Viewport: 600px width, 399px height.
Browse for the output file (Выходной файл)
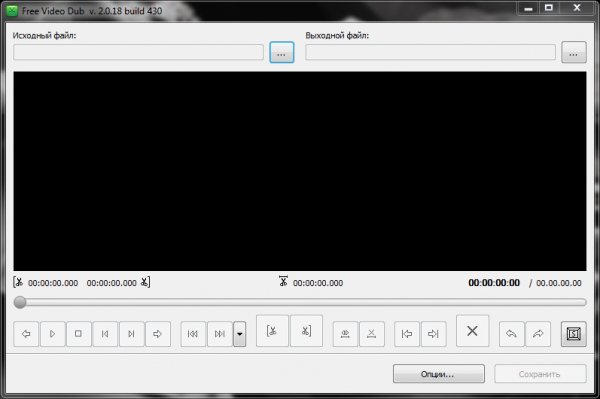[574, 52]
